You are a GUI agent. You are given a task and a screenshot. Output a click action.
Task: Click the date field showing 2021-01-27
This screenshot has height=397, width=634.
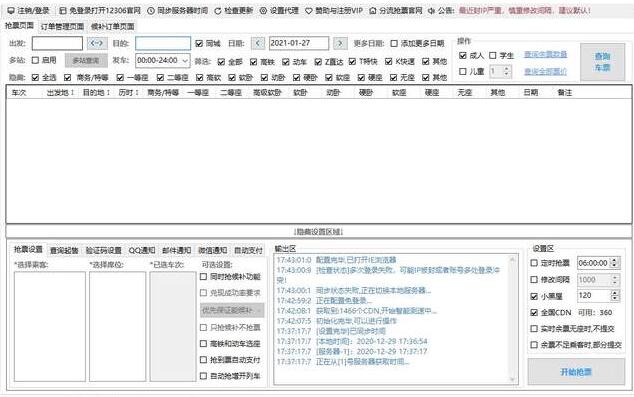[x=299, y=43]
